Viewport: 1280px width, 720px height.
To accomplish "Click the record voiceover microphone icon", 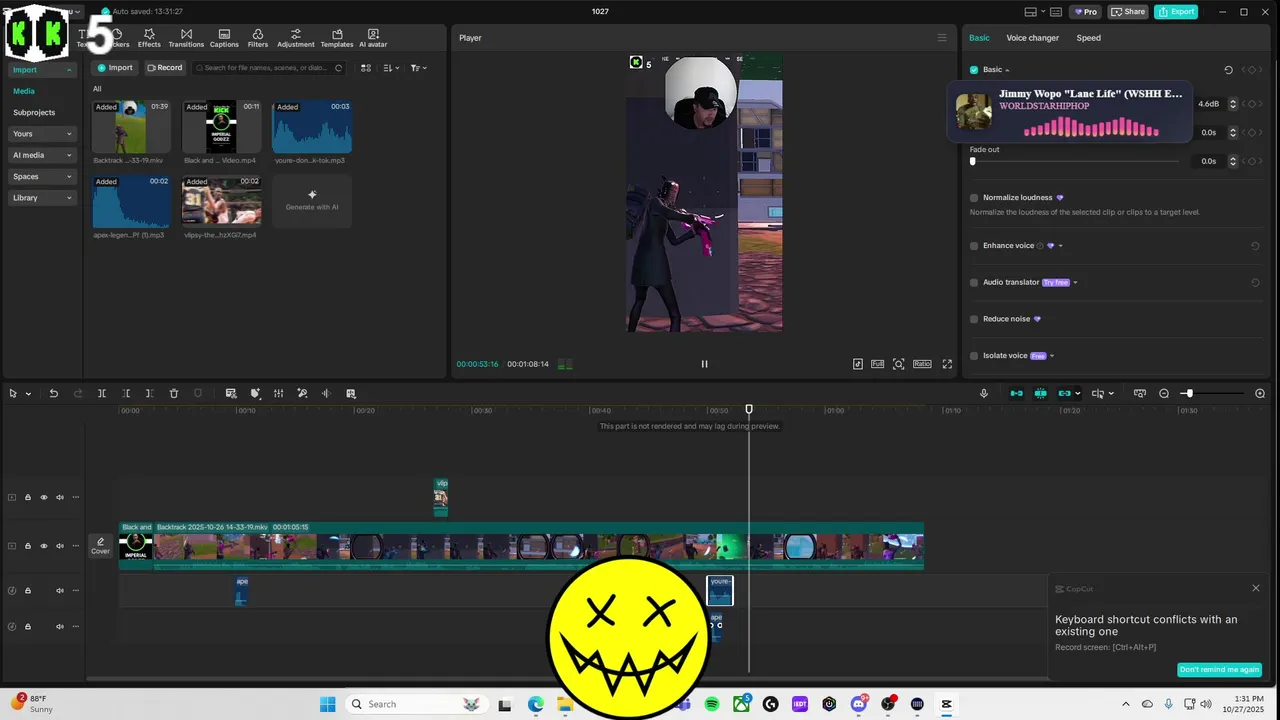I will pos(984,393).
